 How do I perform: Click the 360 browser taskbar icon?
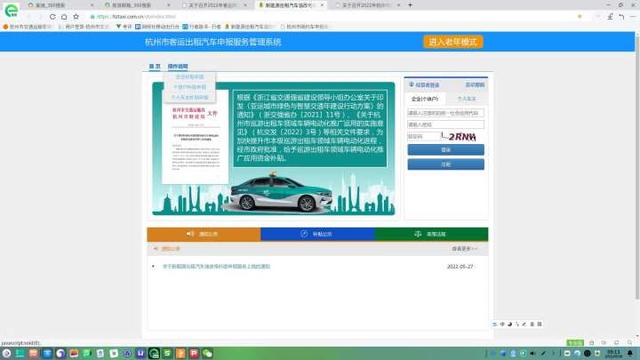pos(154,353)
